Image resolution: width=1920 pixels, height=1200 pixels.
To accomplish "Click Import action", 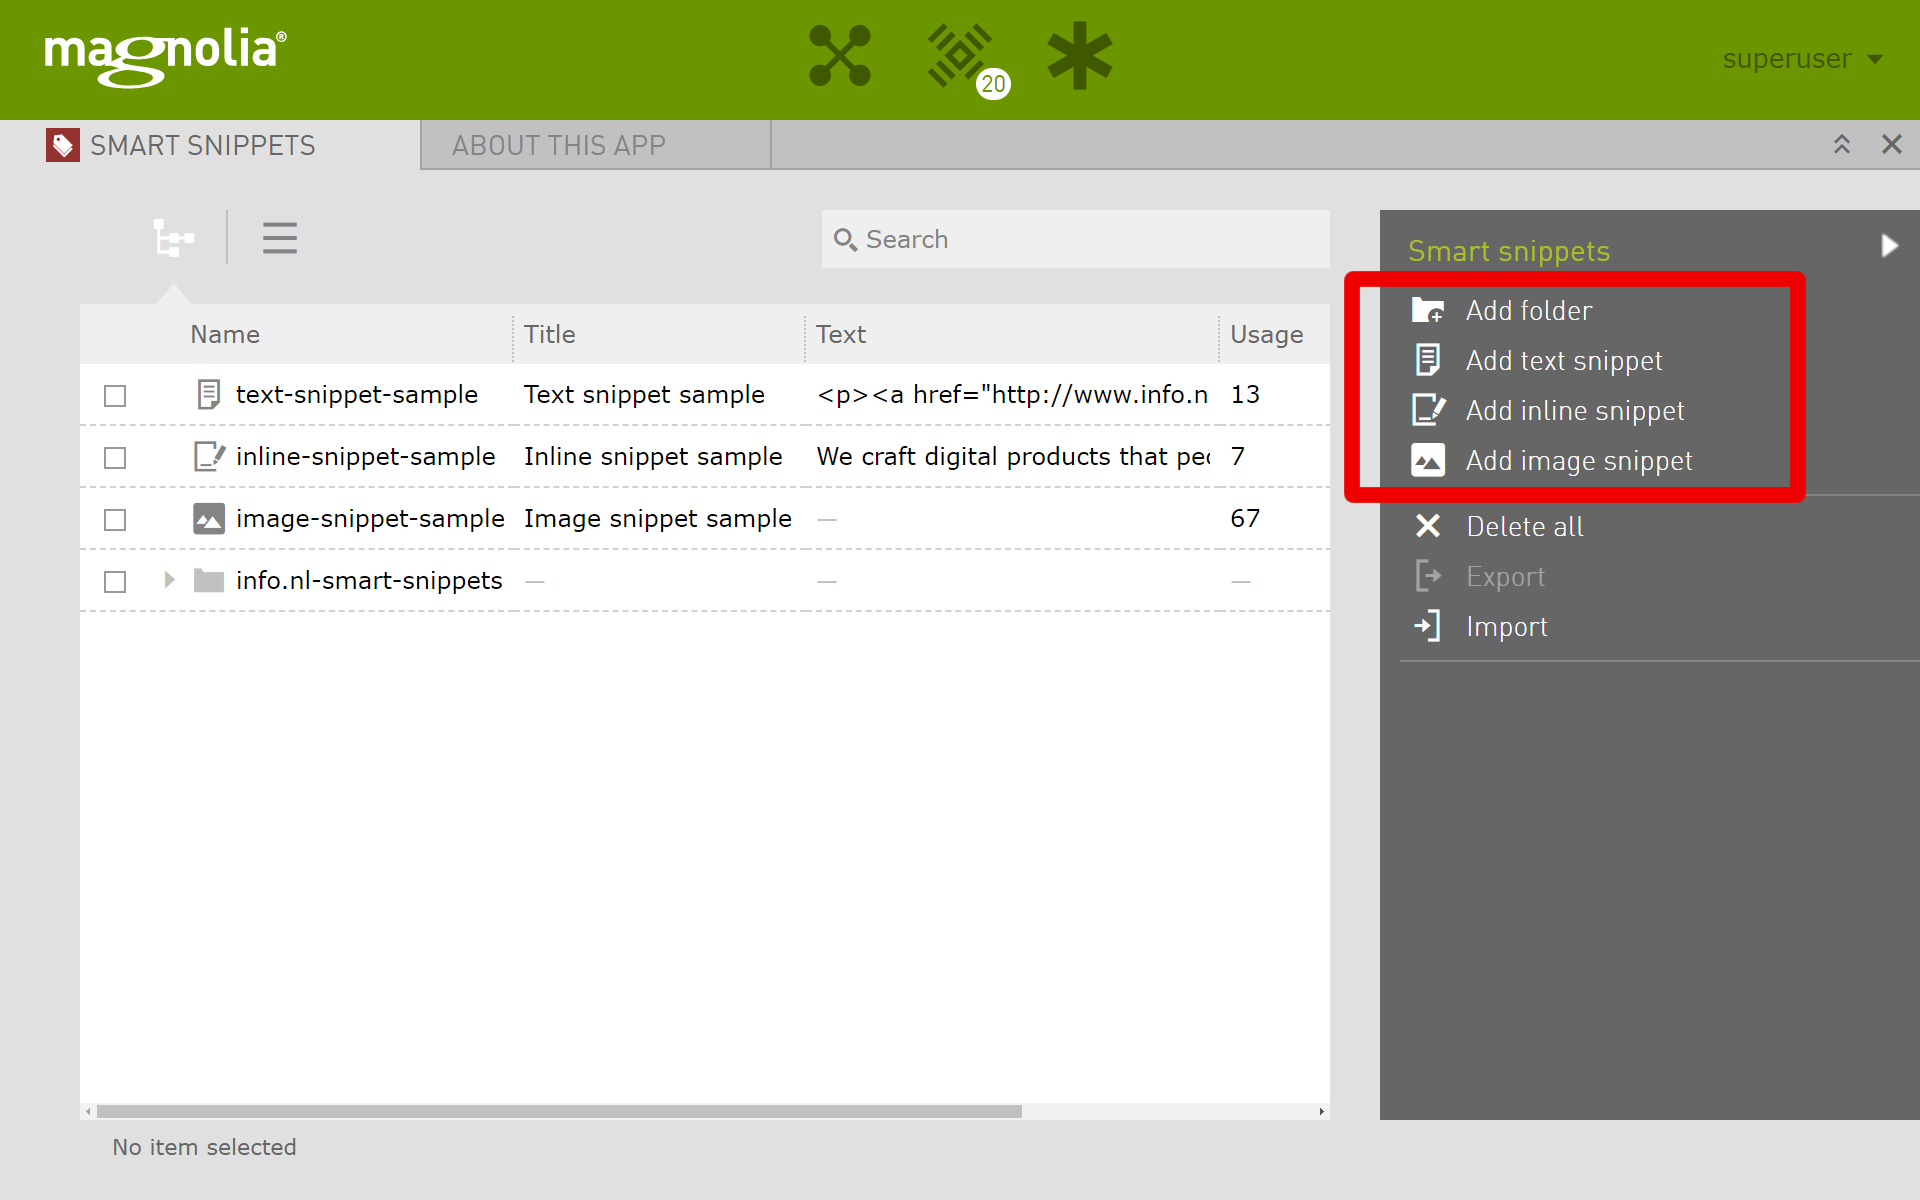I will point(1506,627).
